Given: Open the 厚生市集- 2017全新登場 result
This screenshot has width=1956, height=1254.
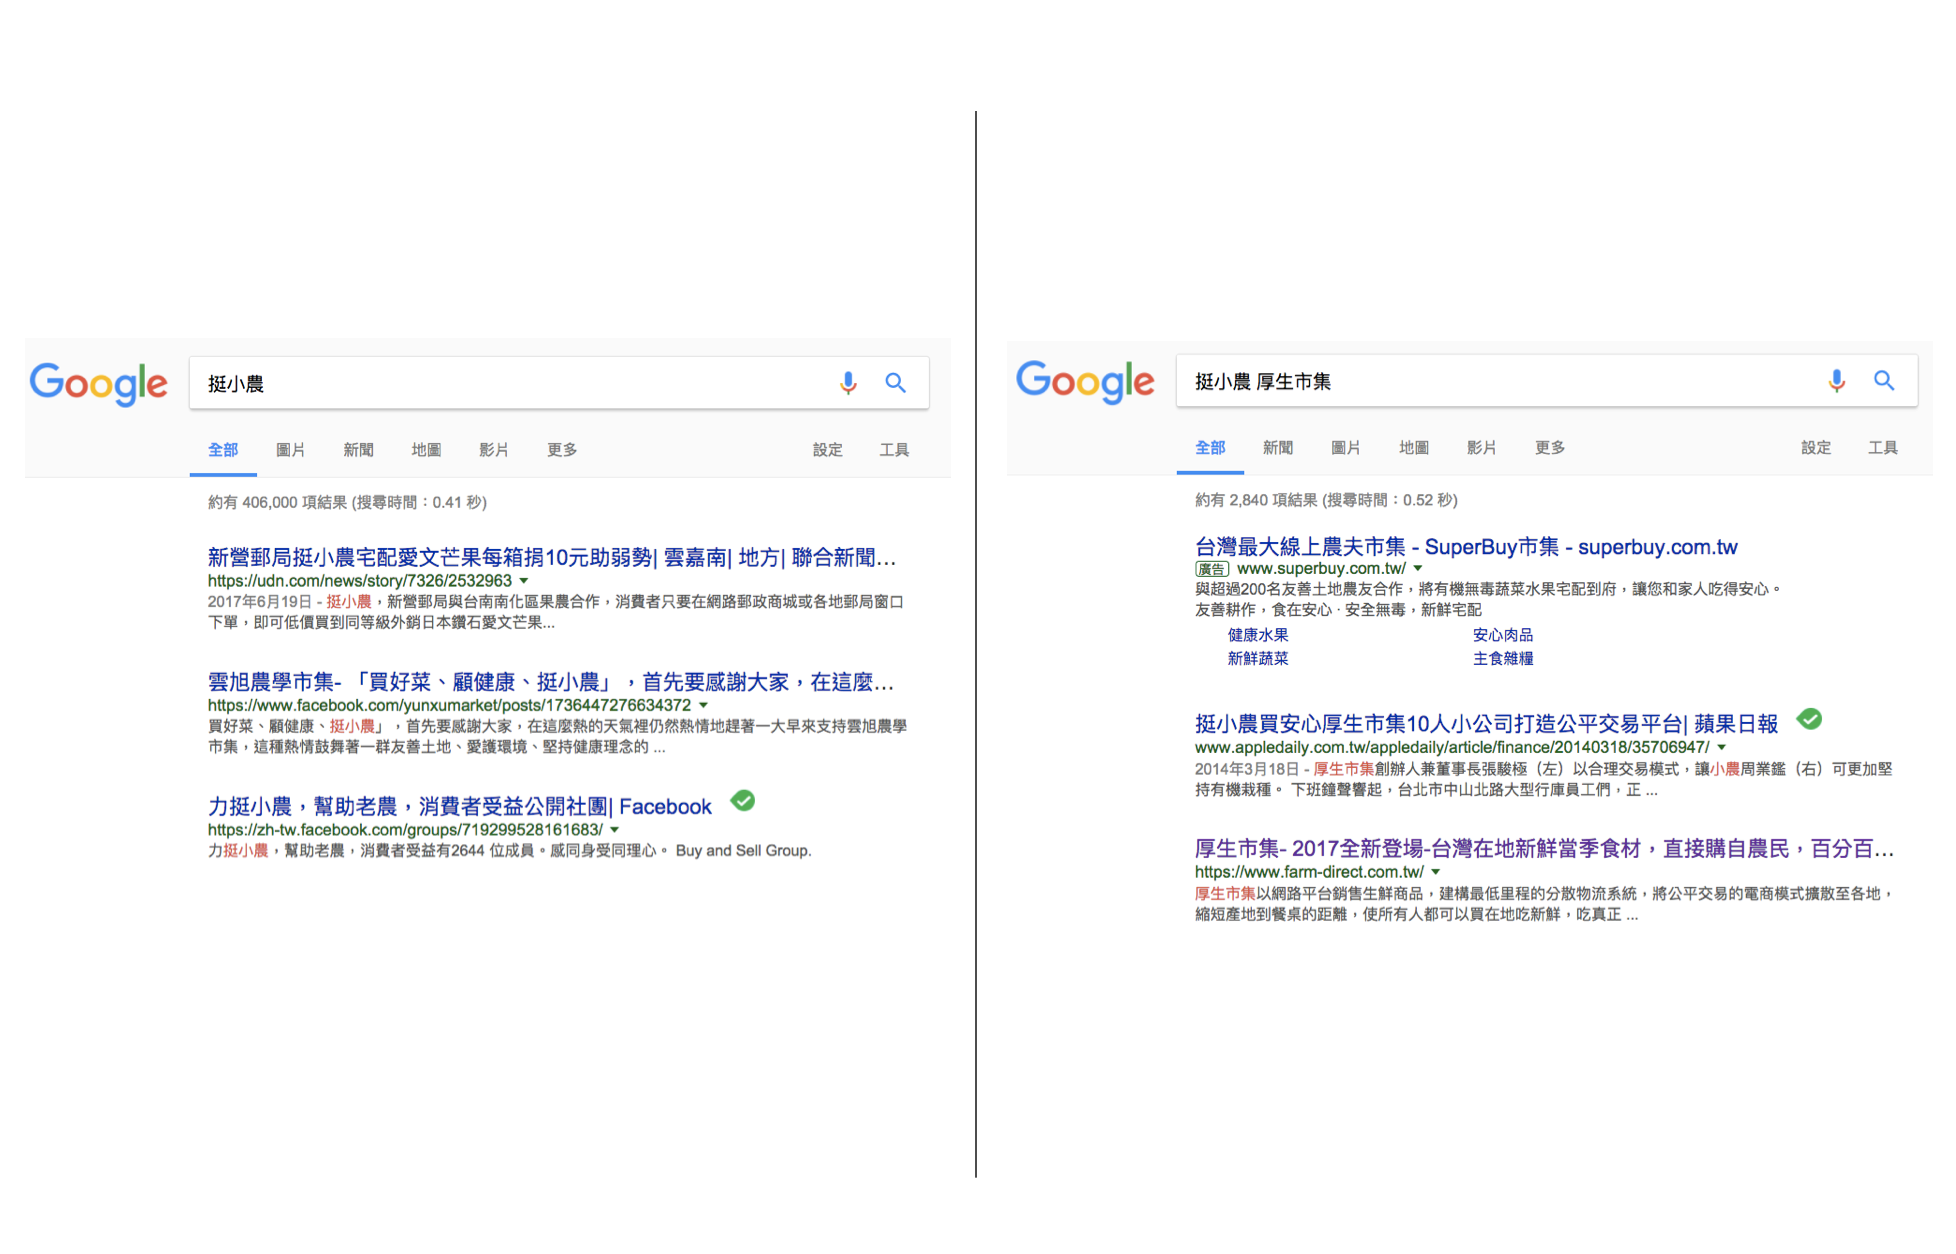Looking at the screenshot, I should coord(1544,849).
